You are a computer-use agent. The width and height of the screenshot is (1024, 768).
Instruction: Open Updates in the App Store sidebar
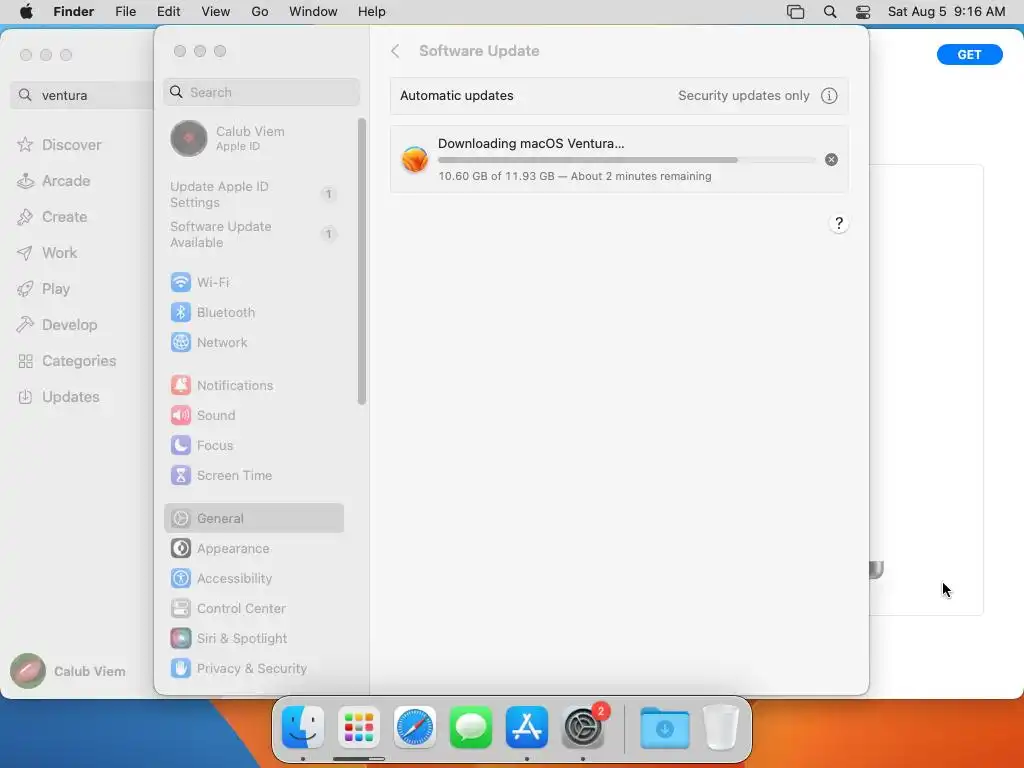point(59,396)
